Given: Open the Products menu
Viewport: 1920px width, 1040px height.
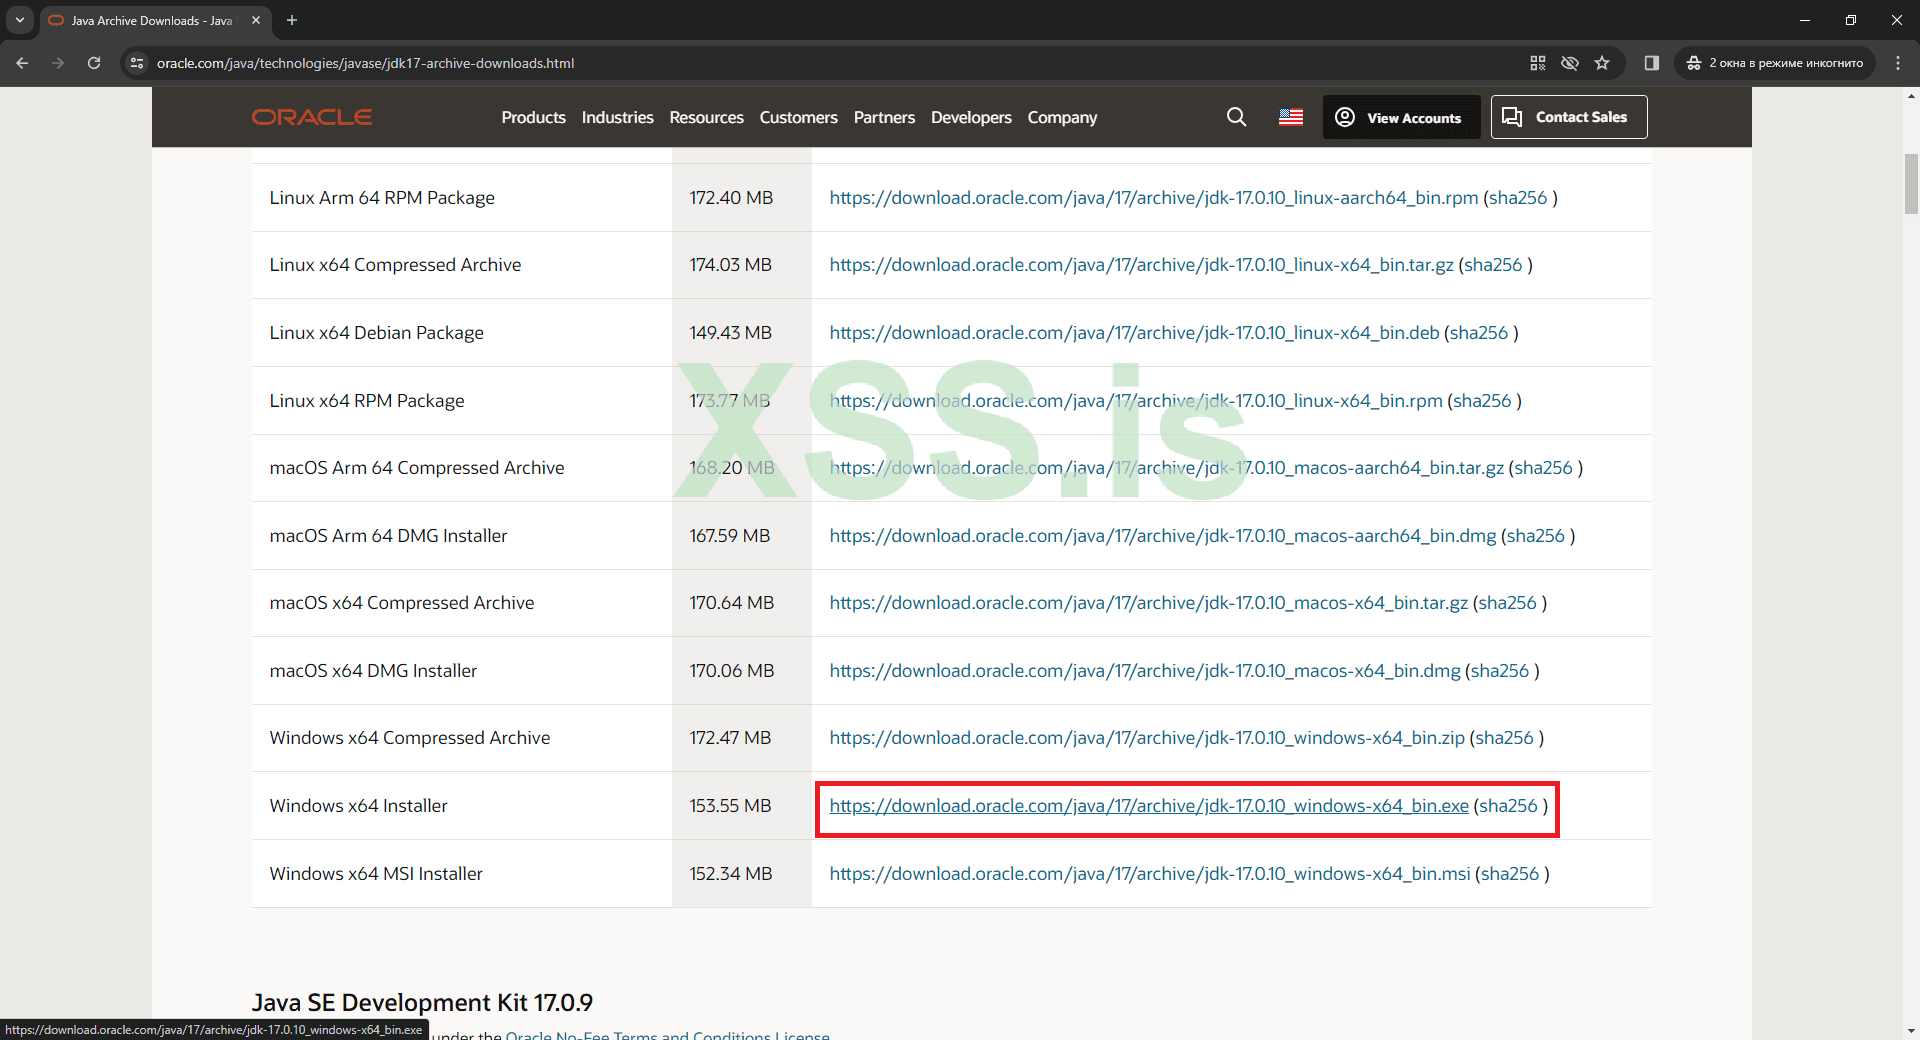Looking at the screenshot, I should coord(534,117).
